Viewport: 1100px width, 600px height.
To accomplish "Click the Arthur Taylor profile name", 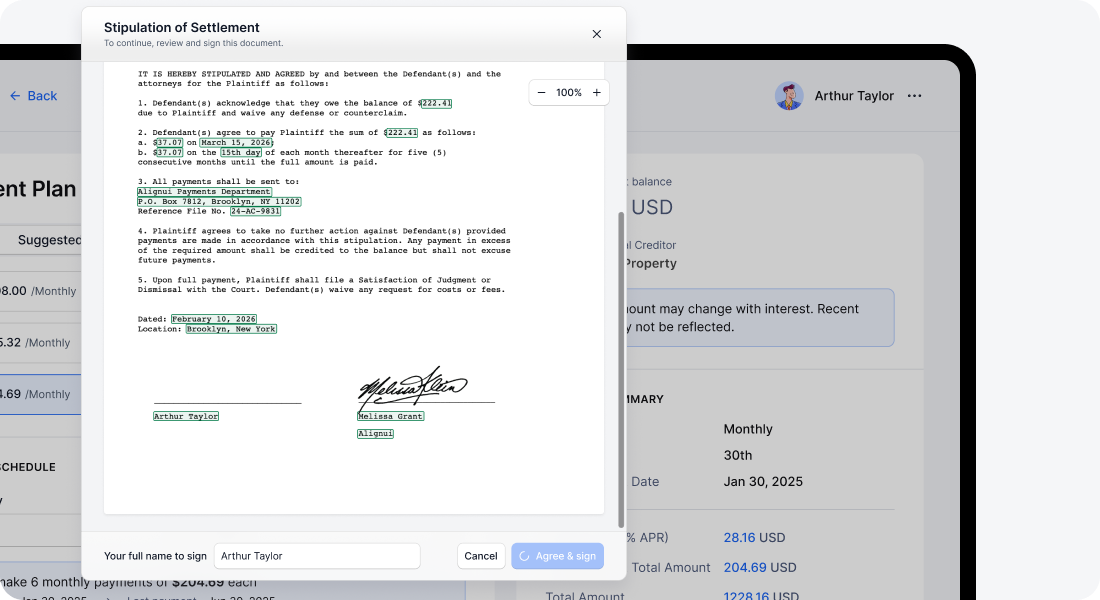I will point(854,96).
